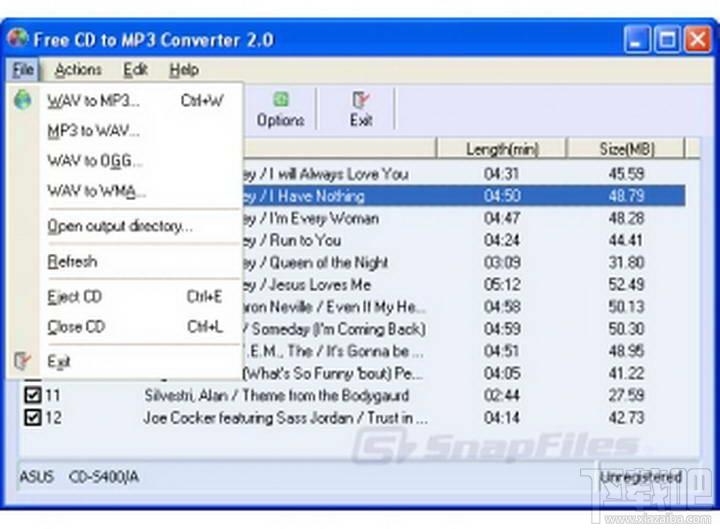Click the exit icon in File menu

[22, 361]
